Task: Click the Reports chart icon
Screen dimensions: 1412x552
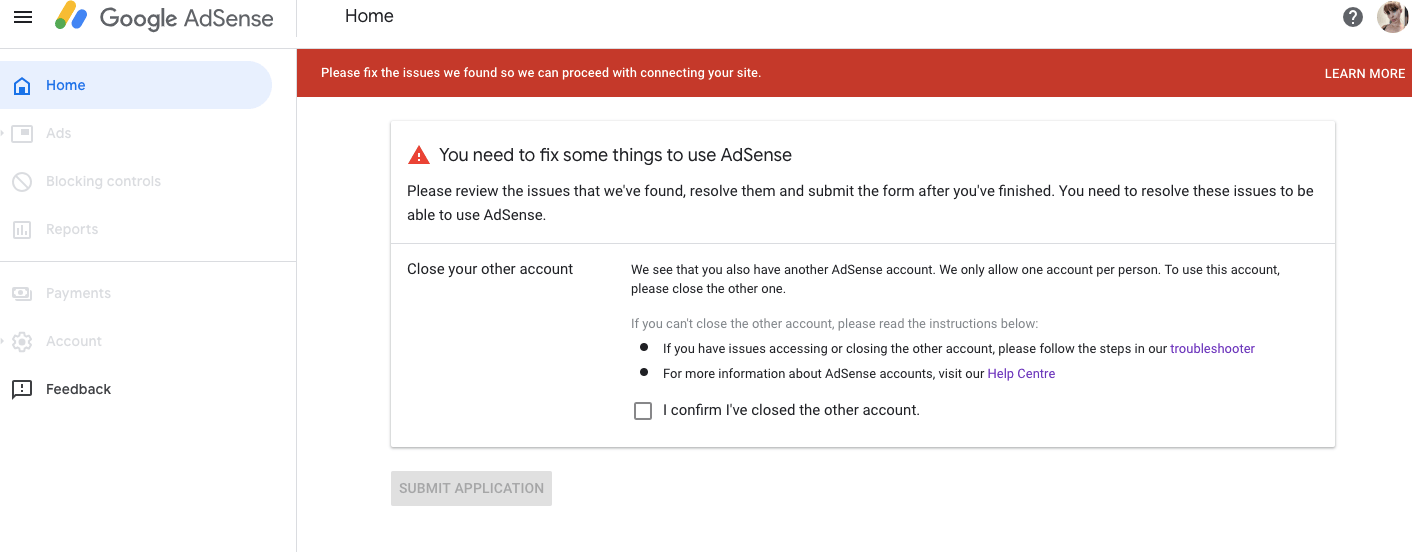Action: (22, 230)
